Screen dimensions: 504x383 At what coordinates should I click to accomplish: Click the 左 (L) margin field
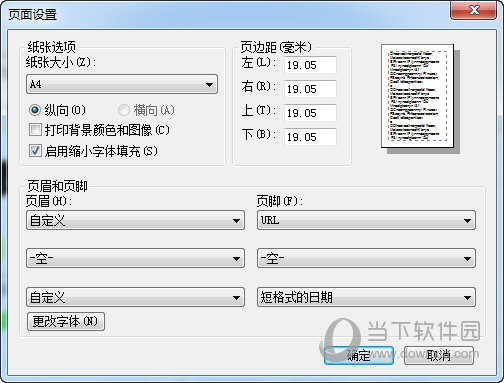310,65
